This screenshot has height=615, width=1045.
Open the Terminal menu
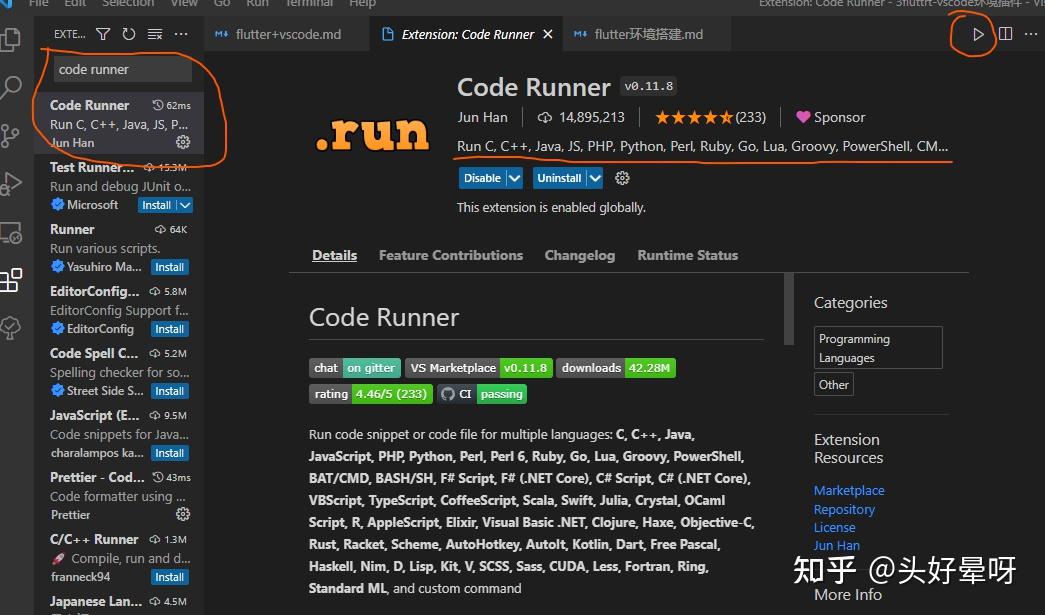(308, 4)
